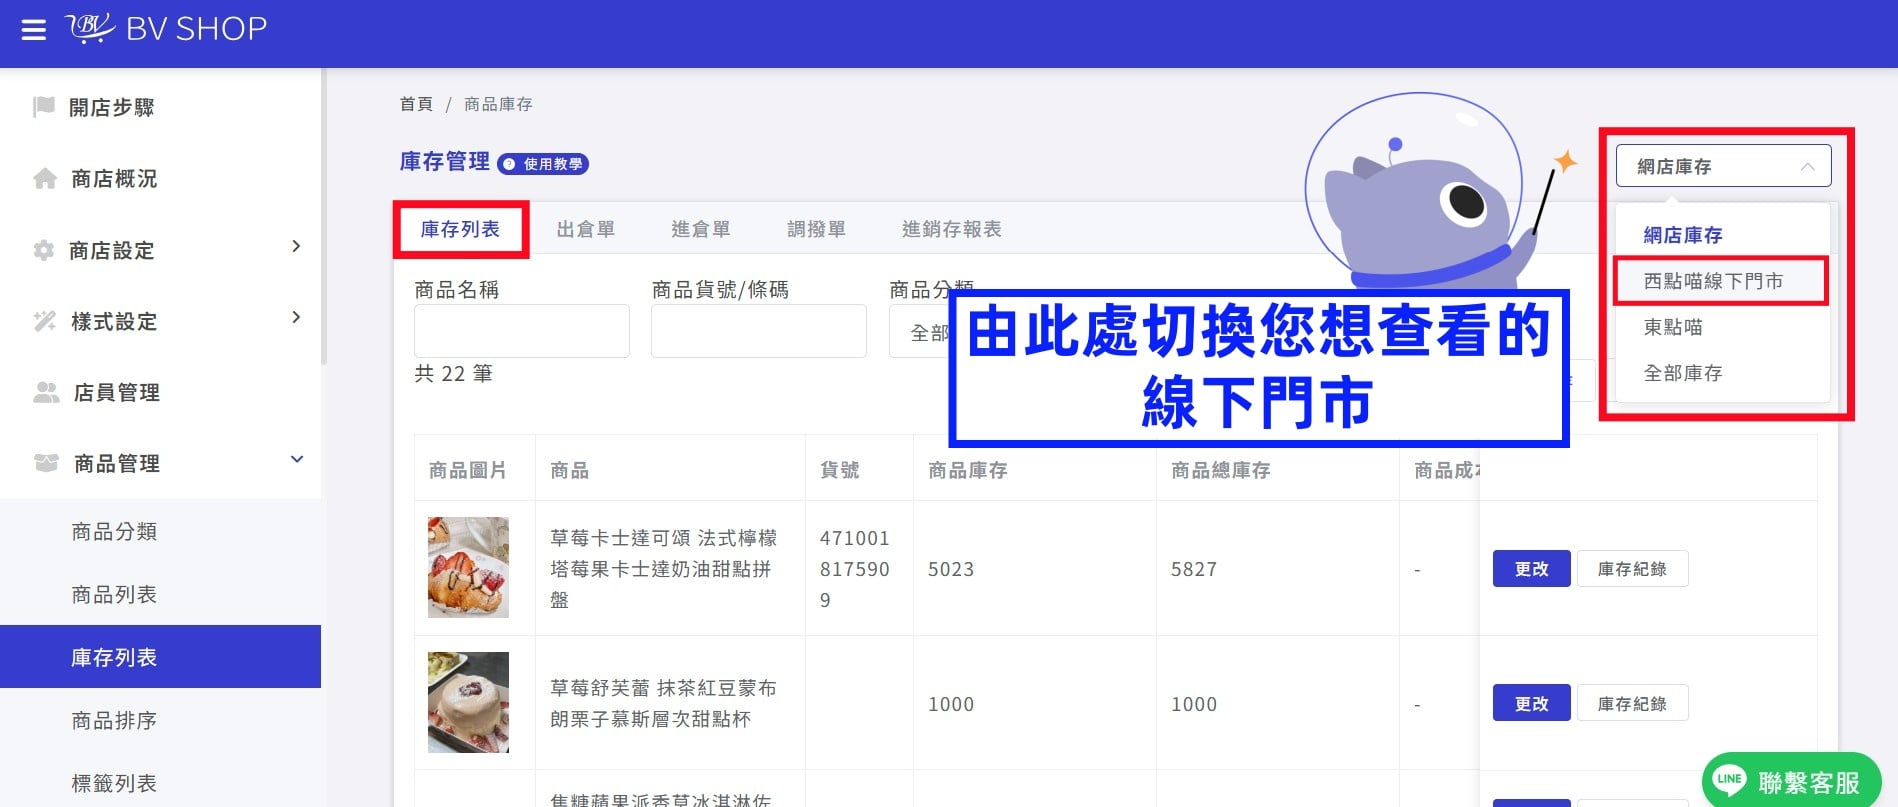Switch to the 進倉單 tab
Screen dimensions: 1898x807
point(701,229)
